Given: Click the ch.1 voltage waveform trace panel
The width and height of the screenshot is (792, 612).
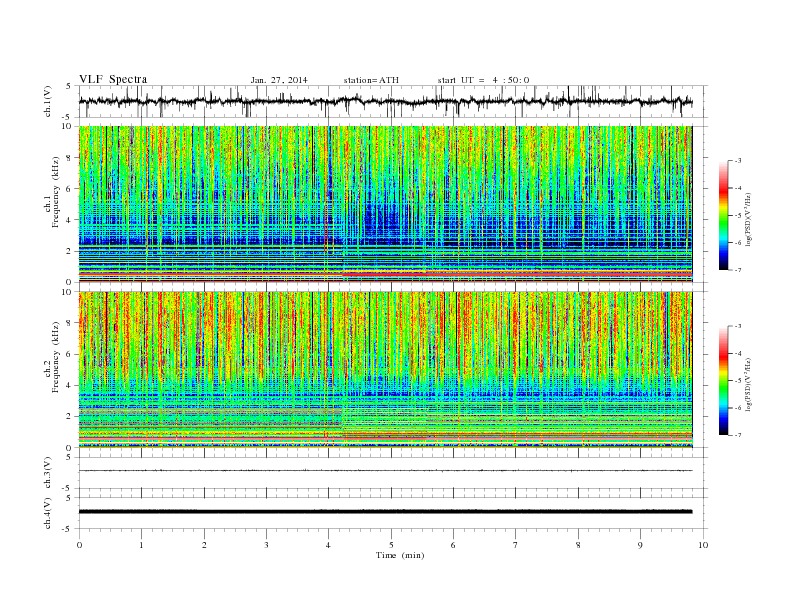Looking at the screenshot, I should click(393, 101).
